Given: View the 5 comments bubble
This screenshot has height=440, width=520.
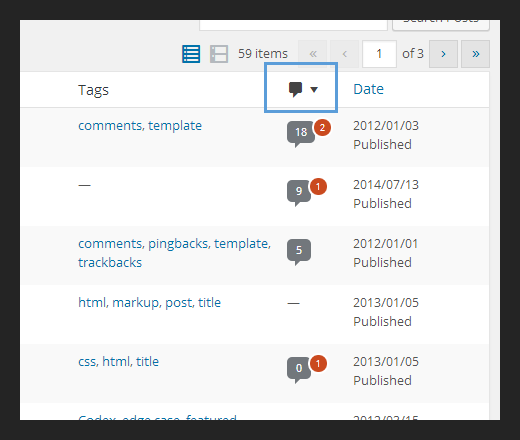Looking at the screenshot, I should [299, 252].
